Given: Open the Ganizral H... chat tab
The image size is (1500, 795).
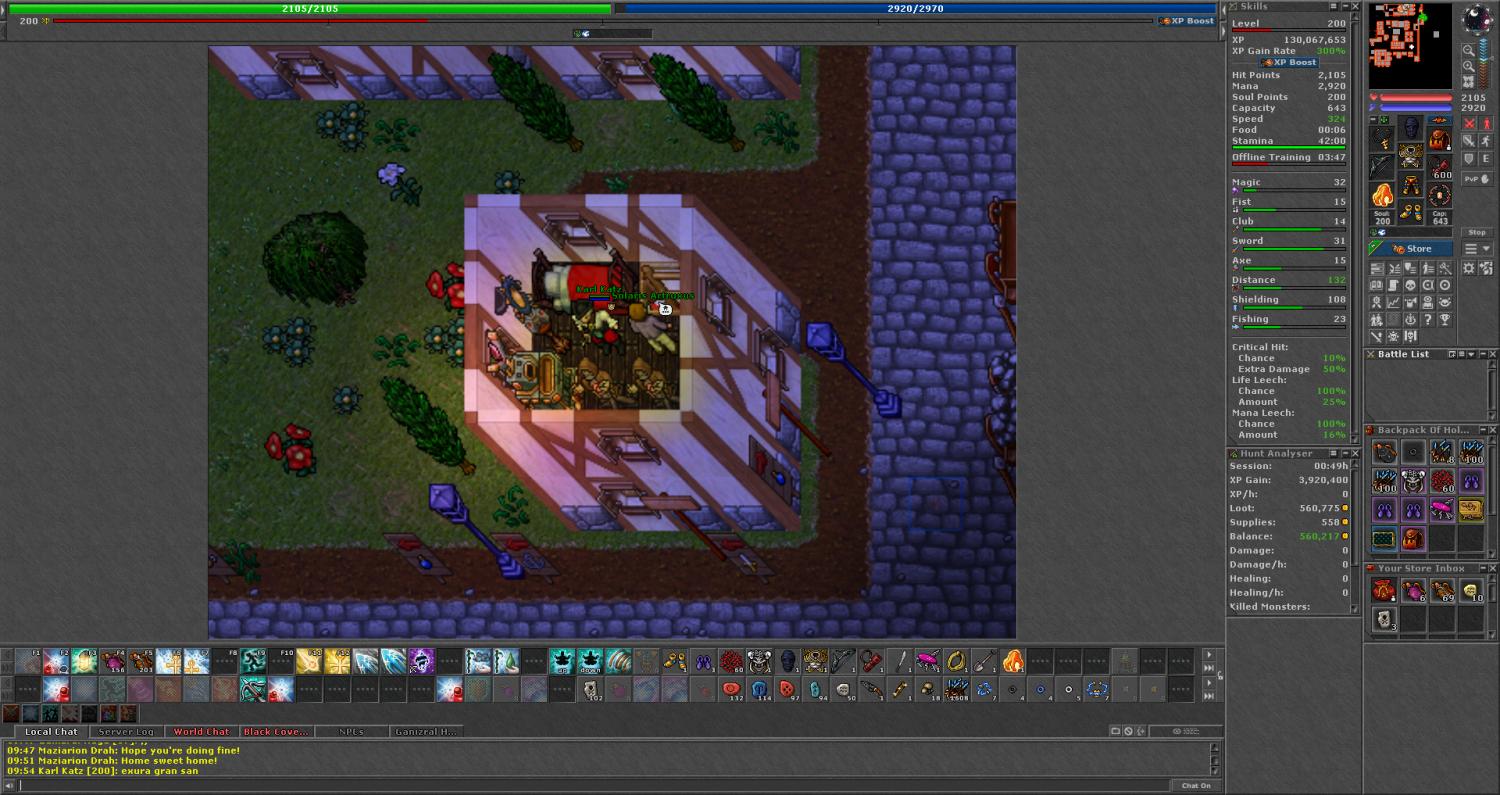Looking at the screenshot, I should point(426,732).
